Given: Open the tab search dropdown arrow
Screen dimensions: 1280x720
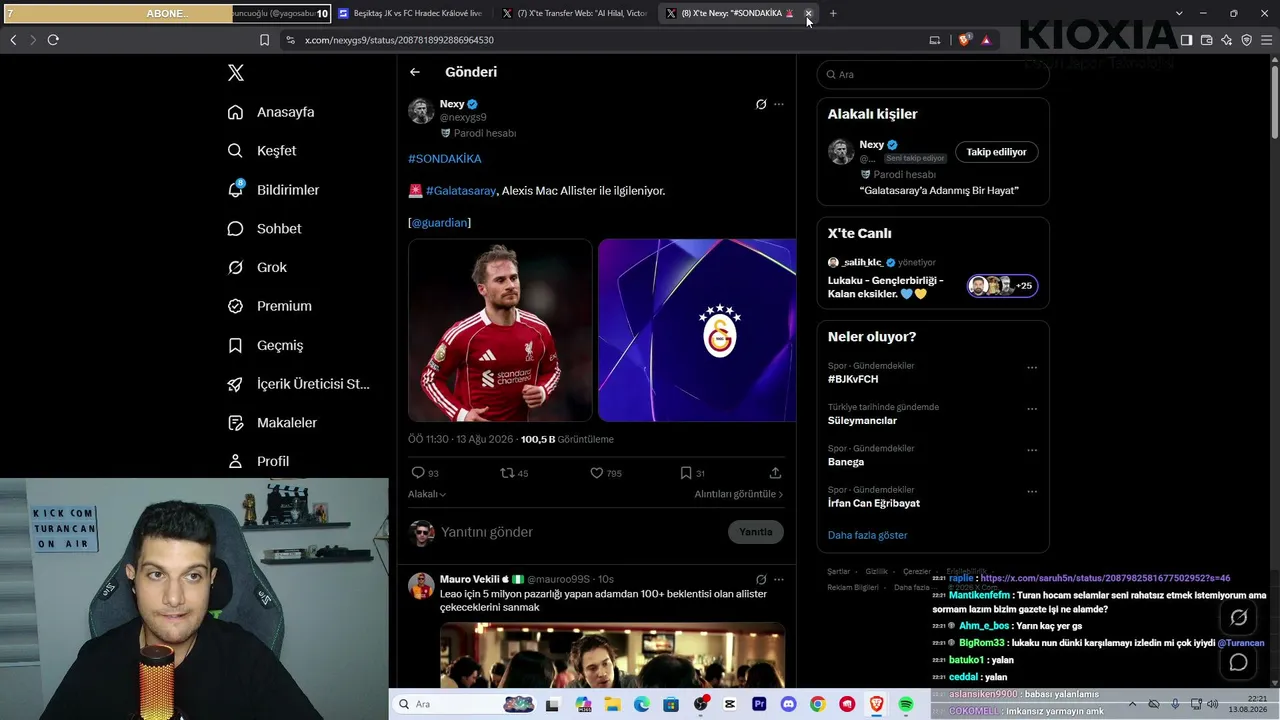Looking at the screenshot, I should pos(1179,13).
